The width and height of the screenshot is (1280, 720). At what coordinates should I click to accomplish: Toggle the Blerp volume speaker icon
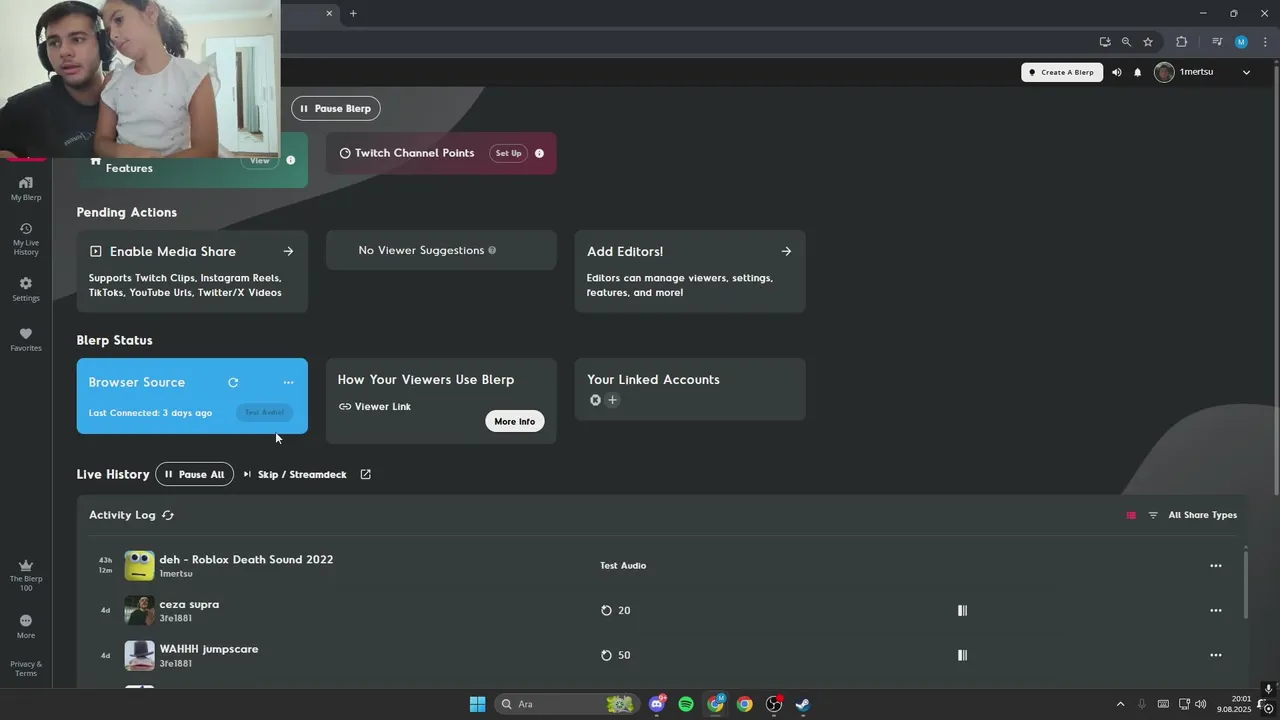point(1117,72)
